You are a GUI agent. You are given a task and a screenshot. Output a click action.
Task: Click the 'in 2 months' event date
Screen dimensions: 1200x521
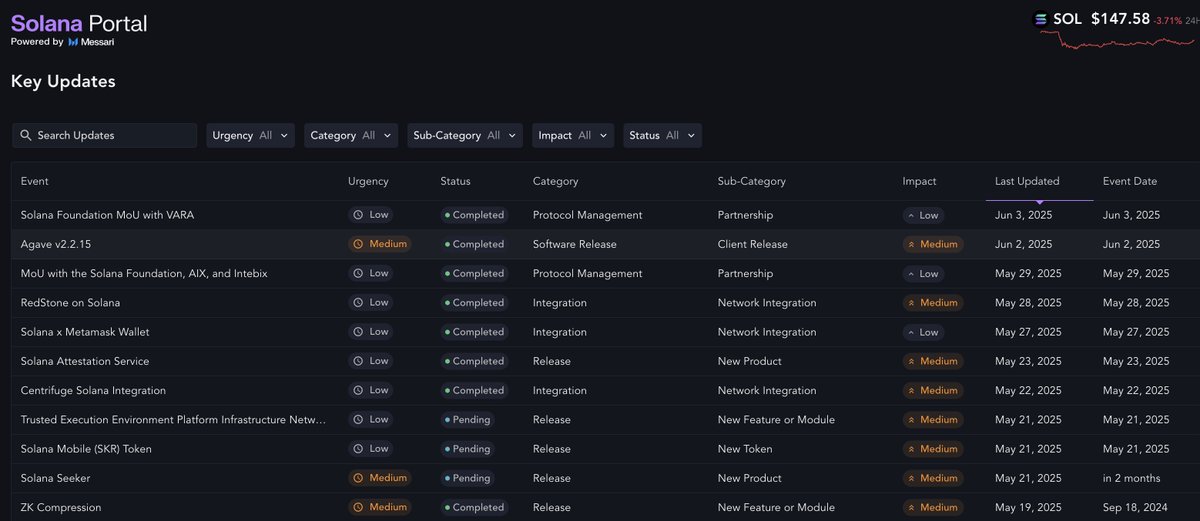[1132, 478]
